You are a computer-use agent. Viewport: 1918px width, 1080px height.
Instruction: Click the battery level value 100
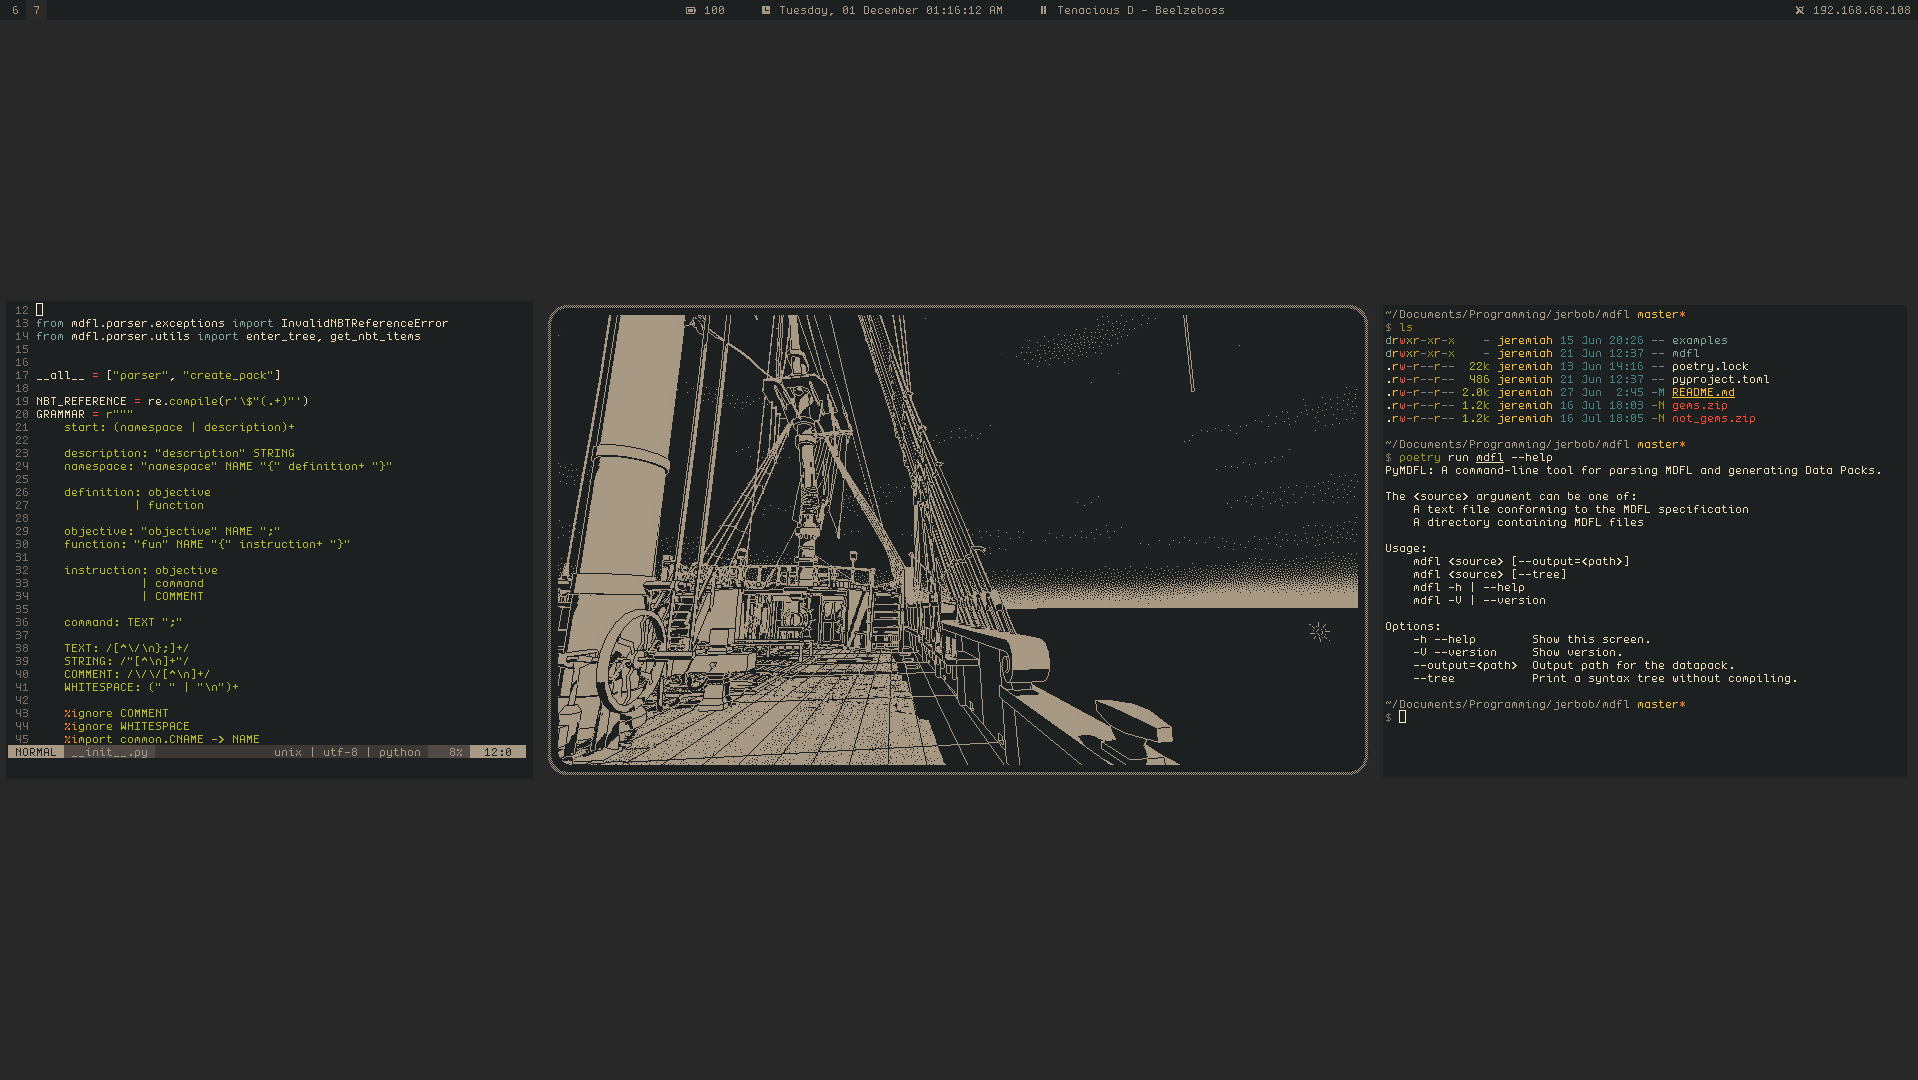pos(714,10)
